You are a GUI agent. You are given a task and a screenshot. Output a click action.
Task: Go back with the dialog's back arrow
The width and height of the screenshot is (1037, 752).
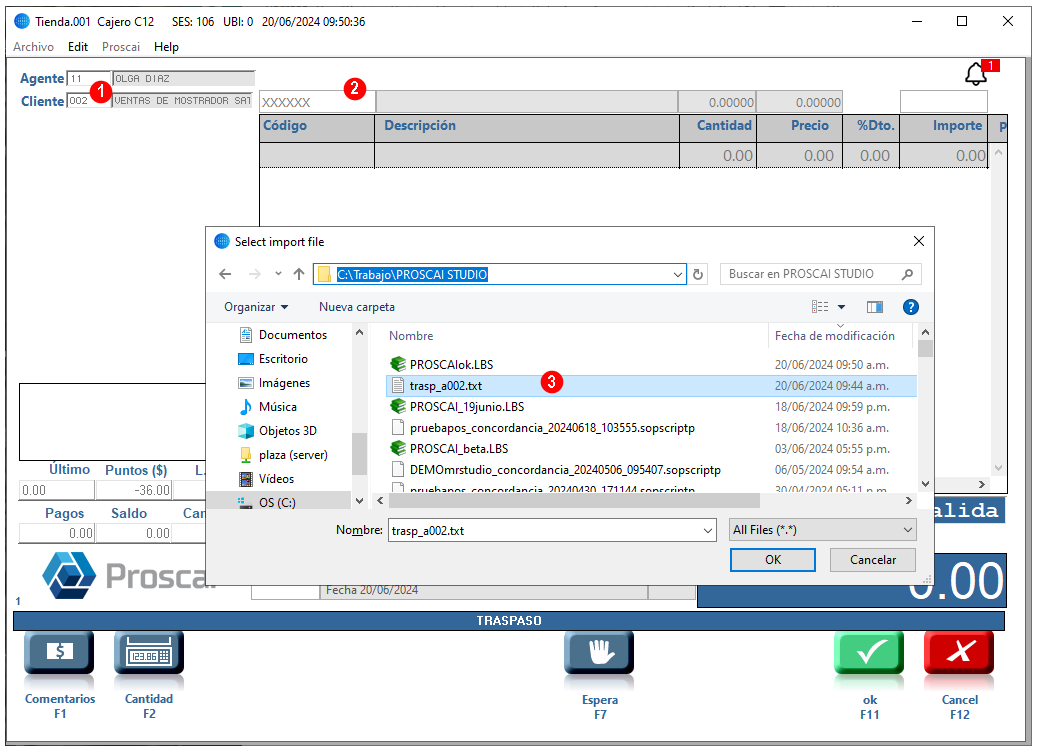pyautogui.click(x=226, y=274)
